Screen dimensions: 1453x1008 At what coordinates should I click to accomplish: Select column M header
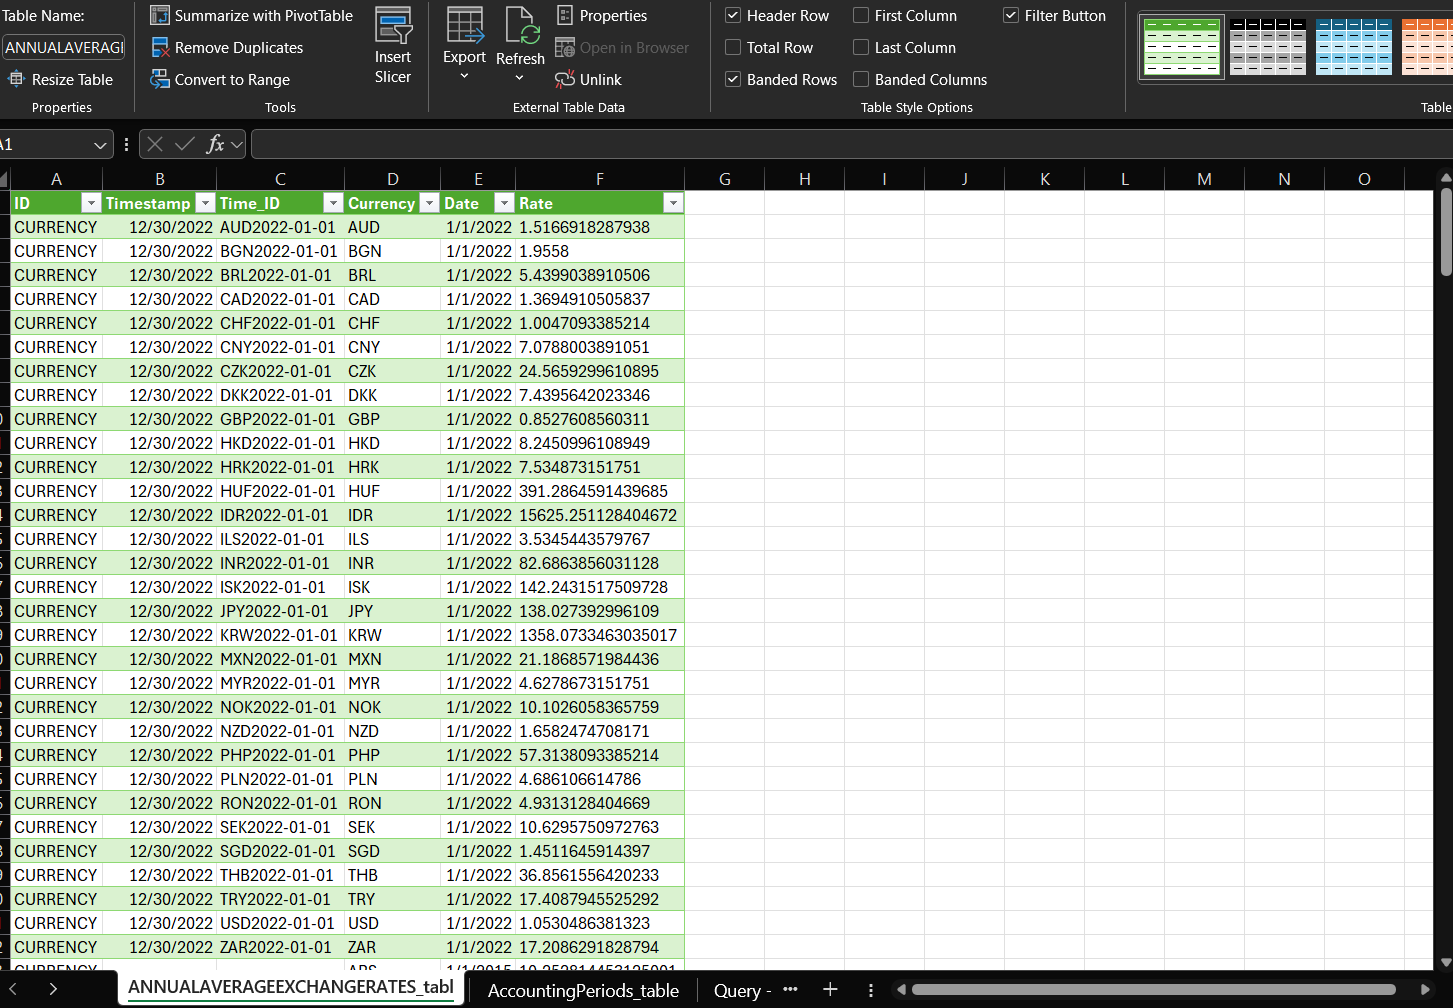point(1205,179)
